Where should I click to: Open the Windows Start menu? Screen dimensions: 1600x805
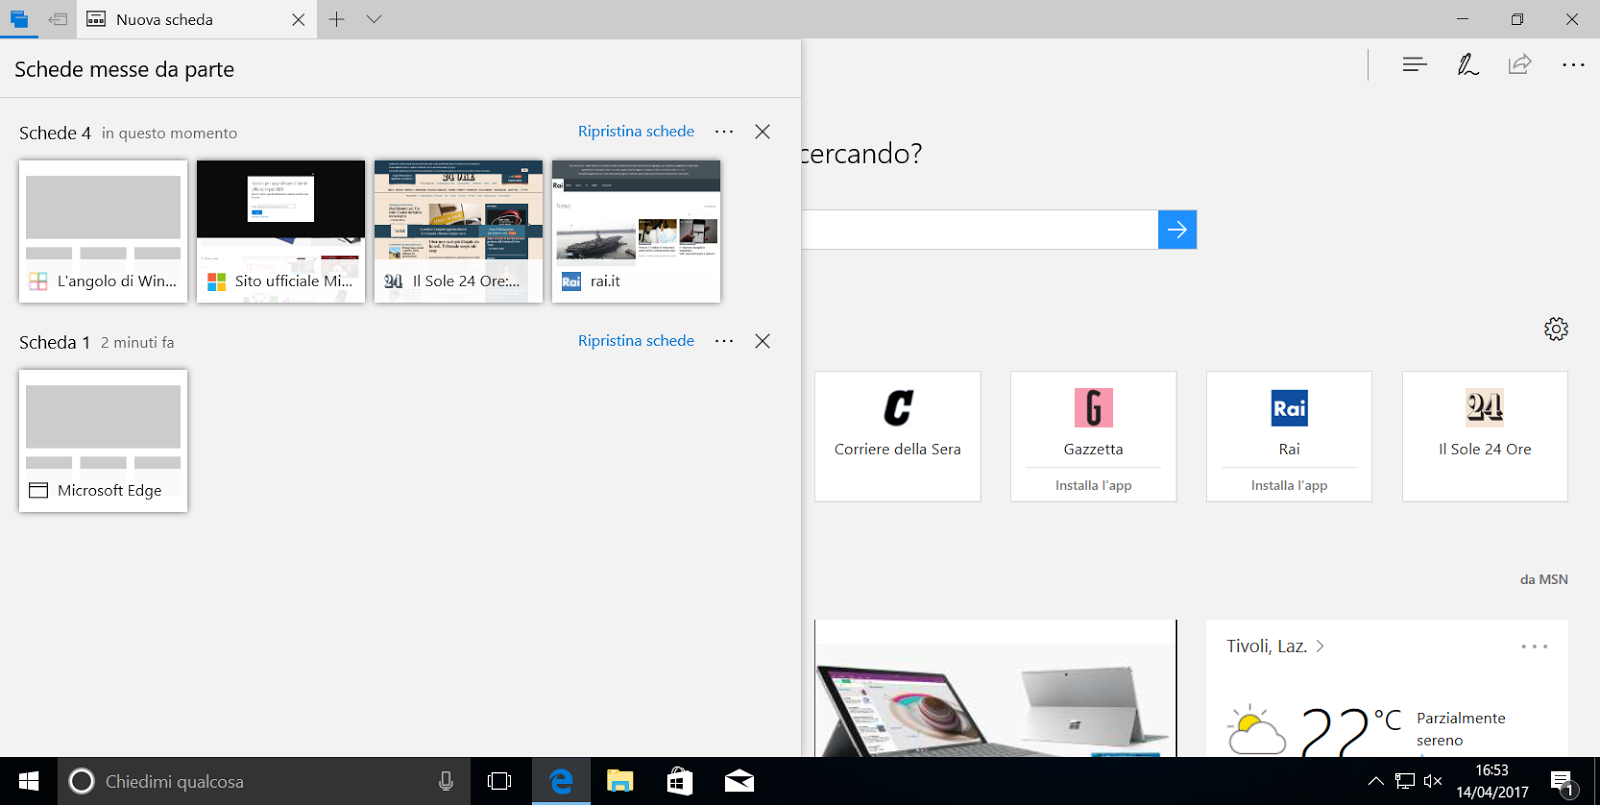(28, 781)
